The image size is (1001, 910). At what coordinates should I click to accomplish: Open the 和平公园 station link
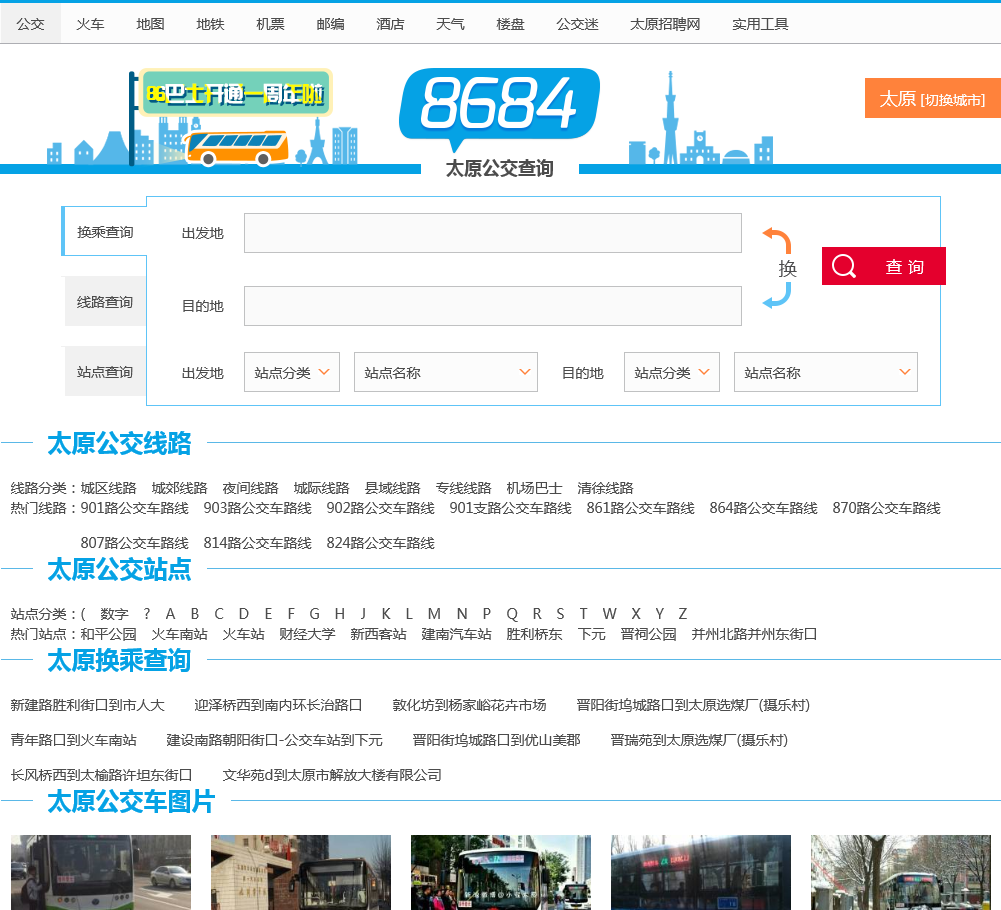pyautogui.click(x=109, y=633)
